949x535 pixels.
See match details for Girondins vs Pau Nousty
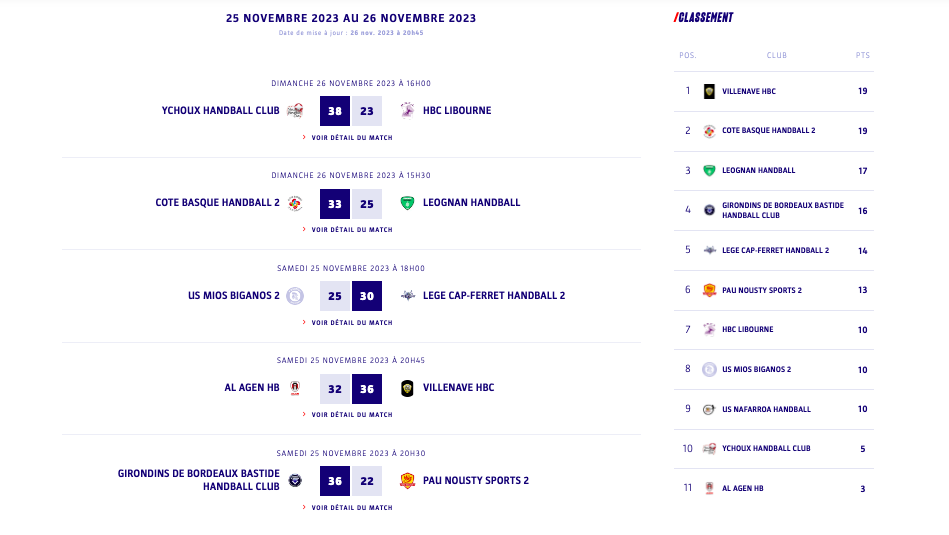tap(351, 508)
